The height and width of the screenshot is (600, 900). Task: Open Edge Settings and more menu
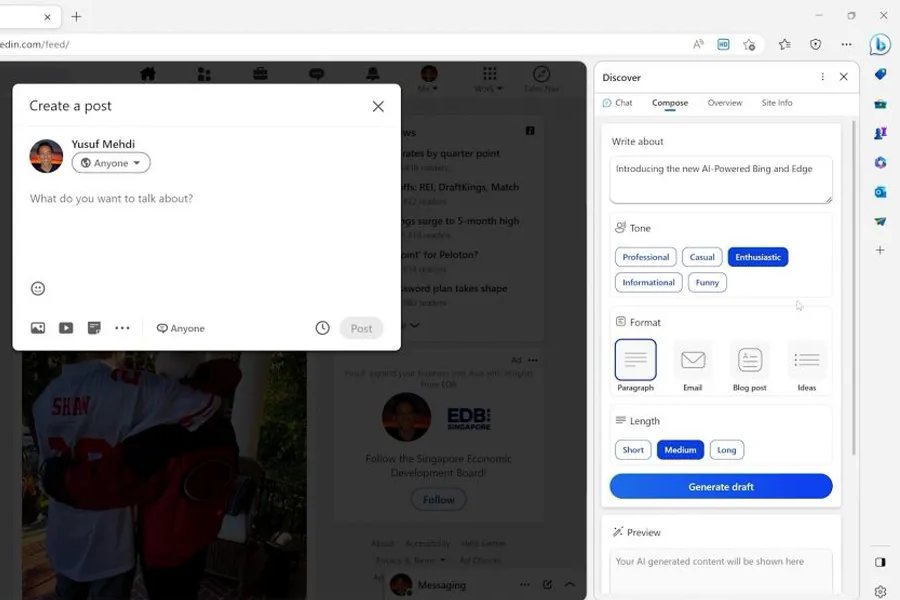tap(847, 44)
